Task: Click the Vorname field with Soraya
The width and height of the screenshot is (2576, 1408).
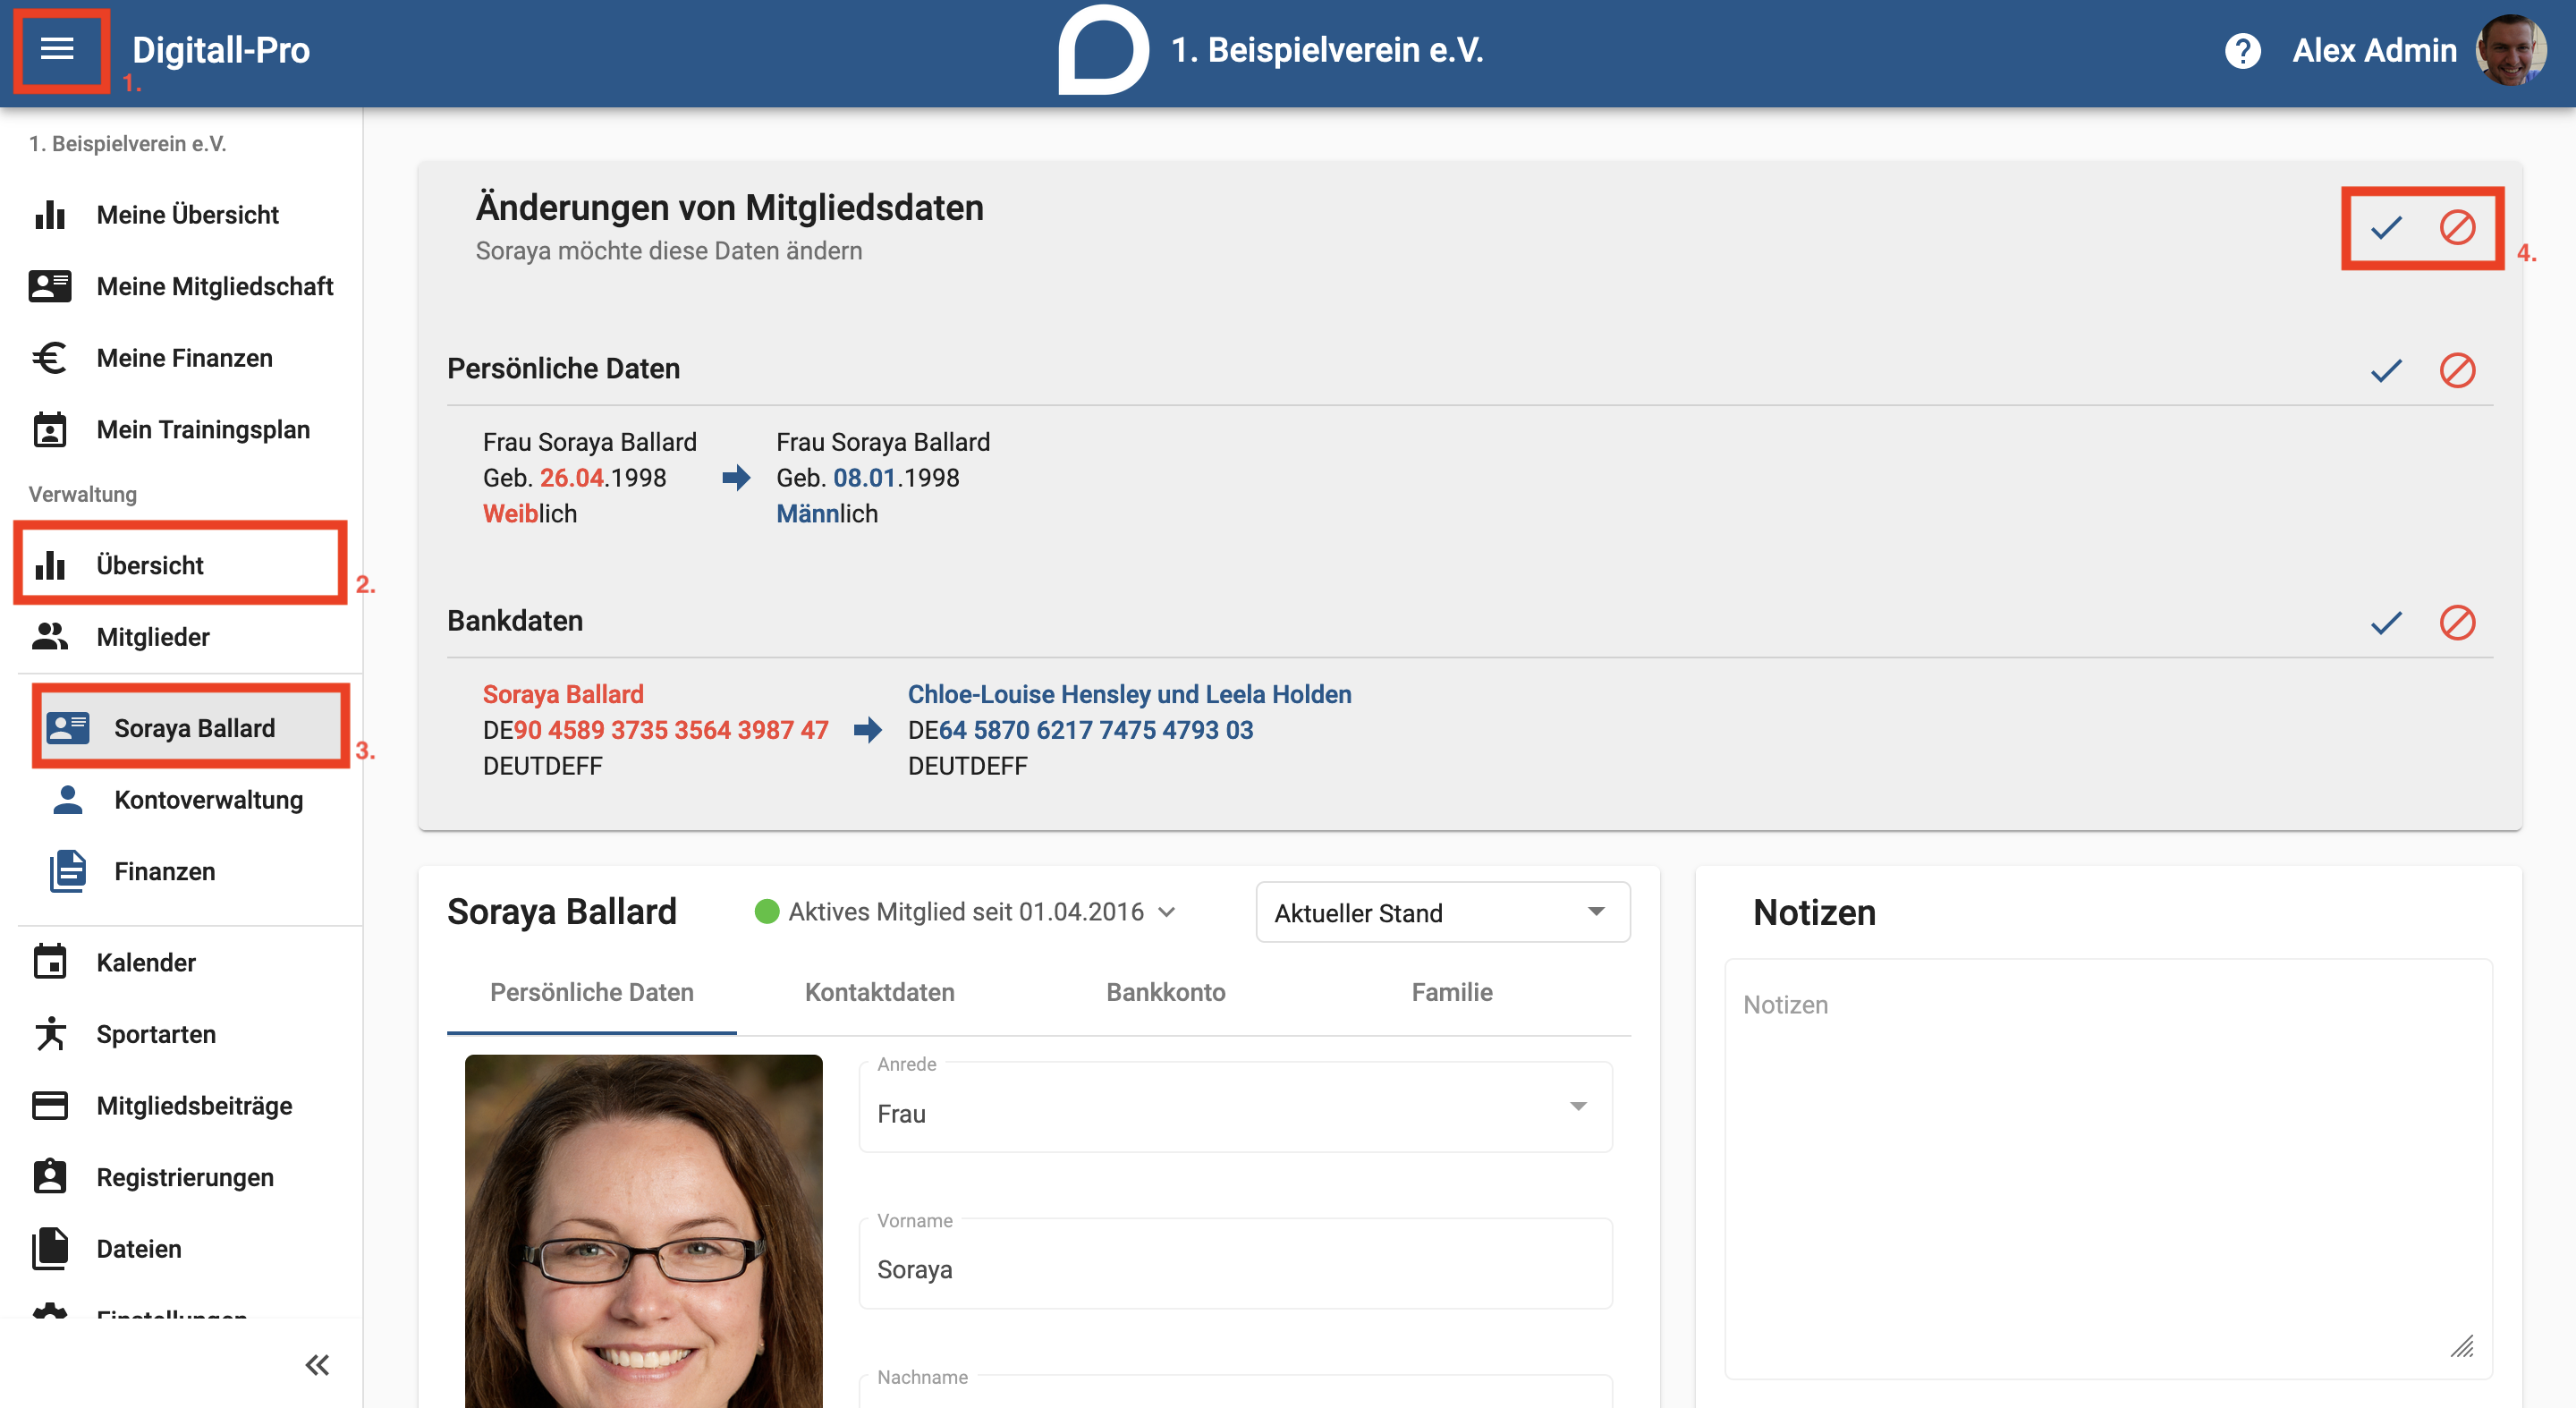Action: pos(1235,1265)
